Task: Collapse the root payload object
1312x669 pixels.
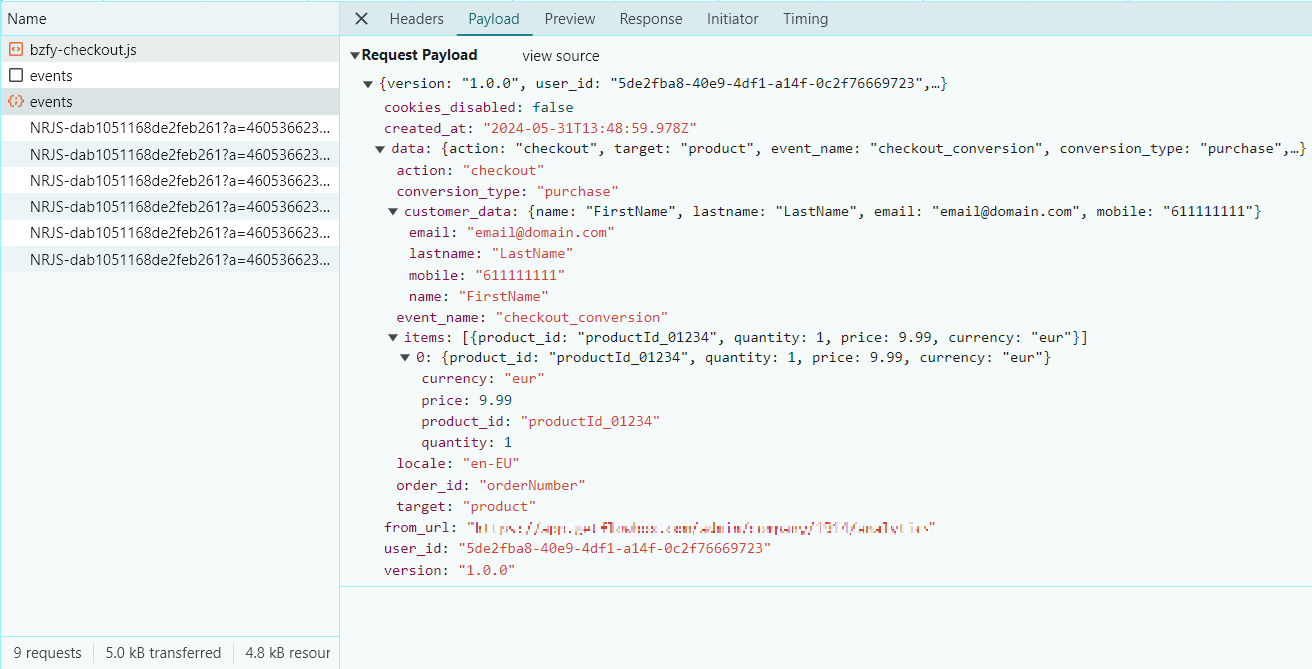Action: click(x=369, y=84)
